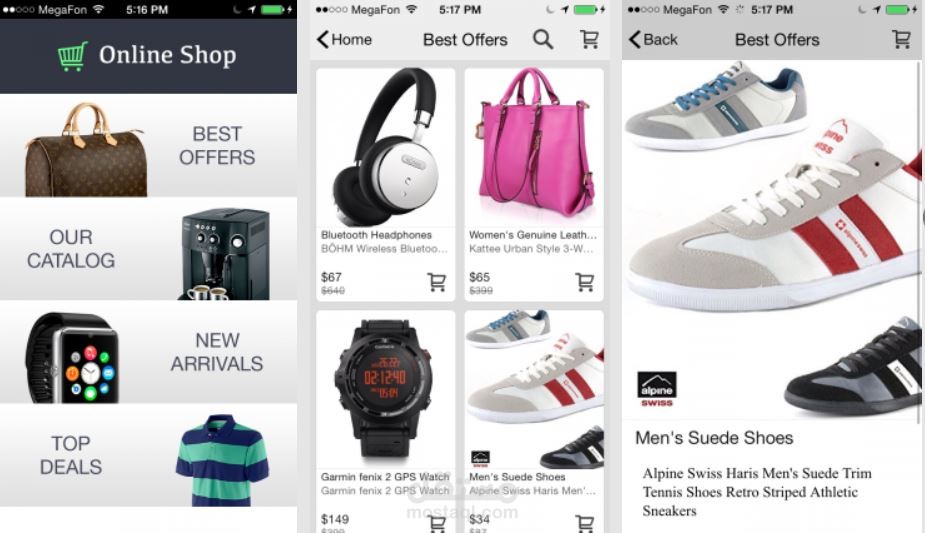Tap the Back button
925x533 pixels.
coord(653,40)
